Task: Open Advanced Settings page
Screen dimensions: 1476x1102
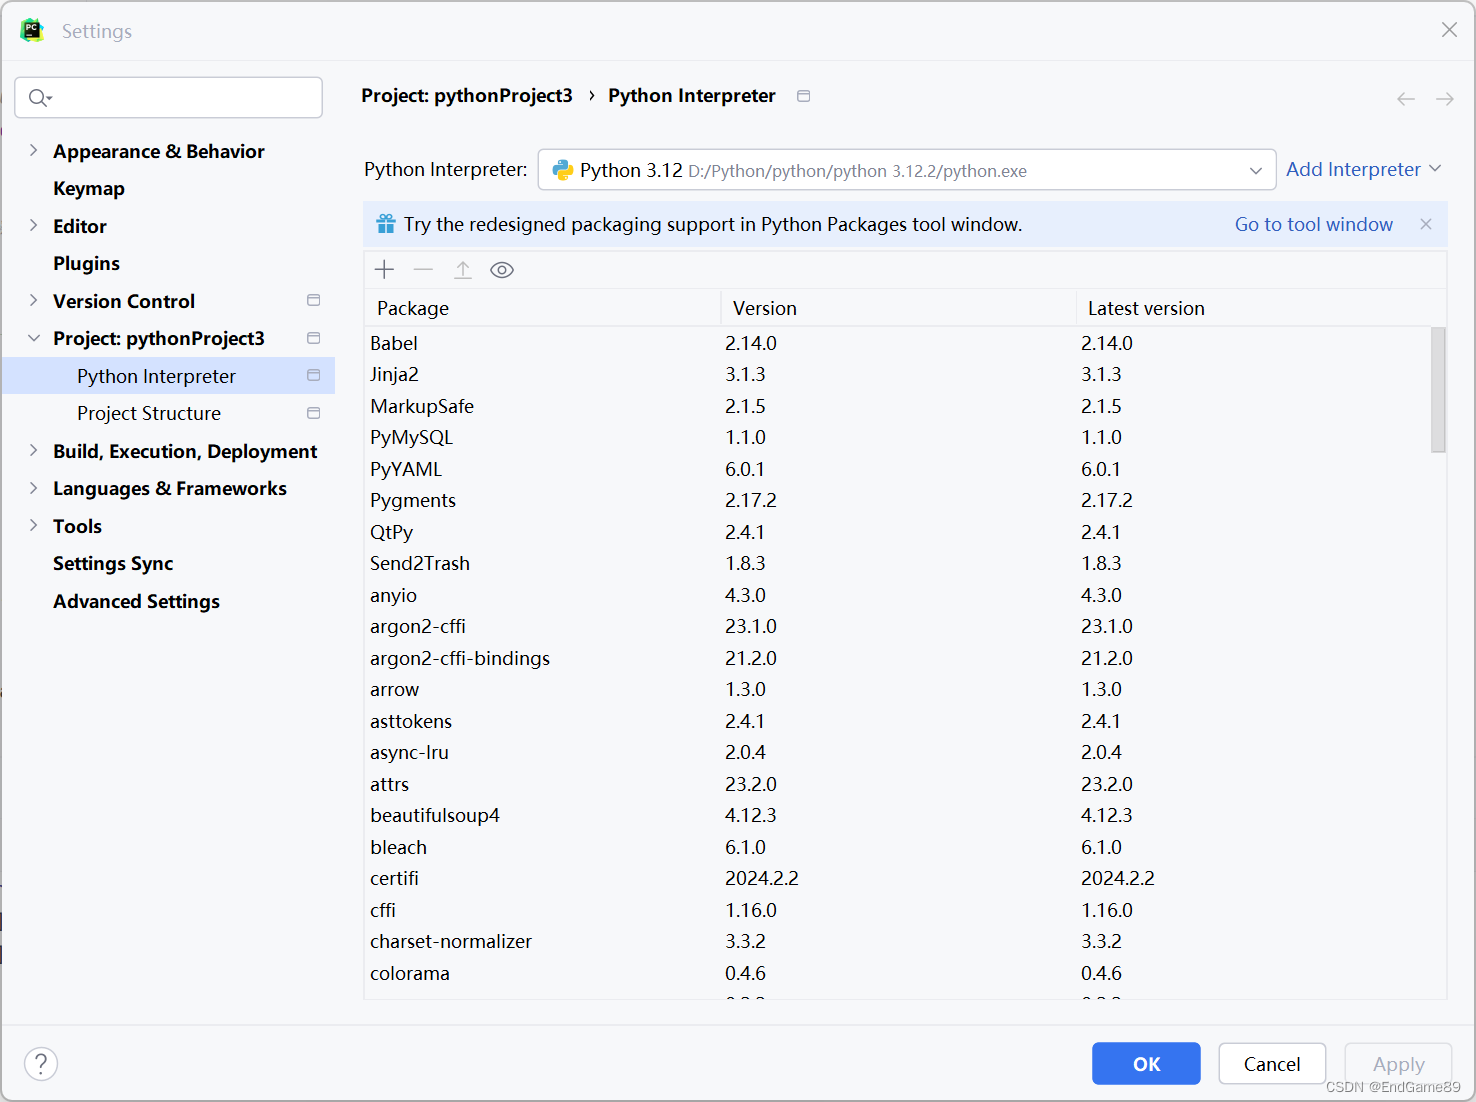Action: 136,601
